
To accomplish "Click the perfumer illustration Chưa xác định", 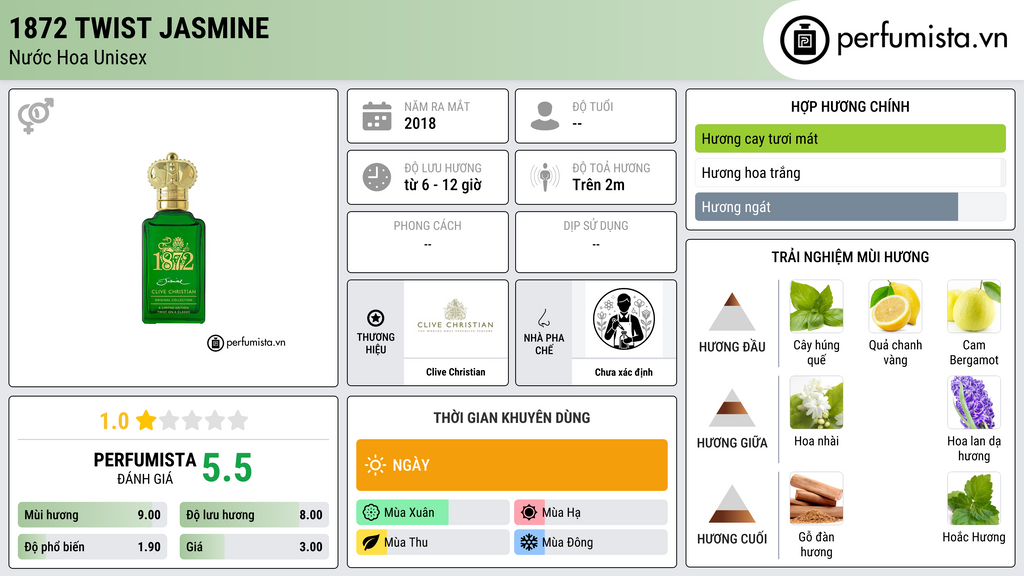I will [624, 319].
